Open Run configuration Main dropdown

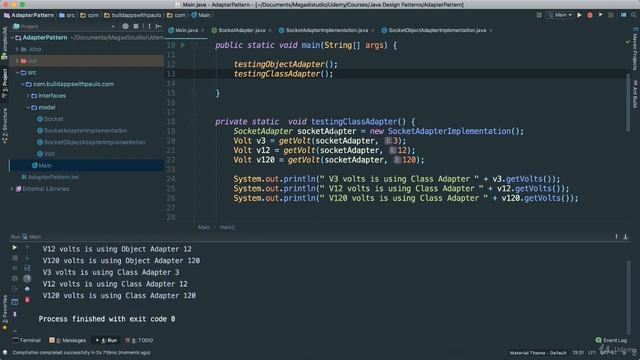click(560, 15)
